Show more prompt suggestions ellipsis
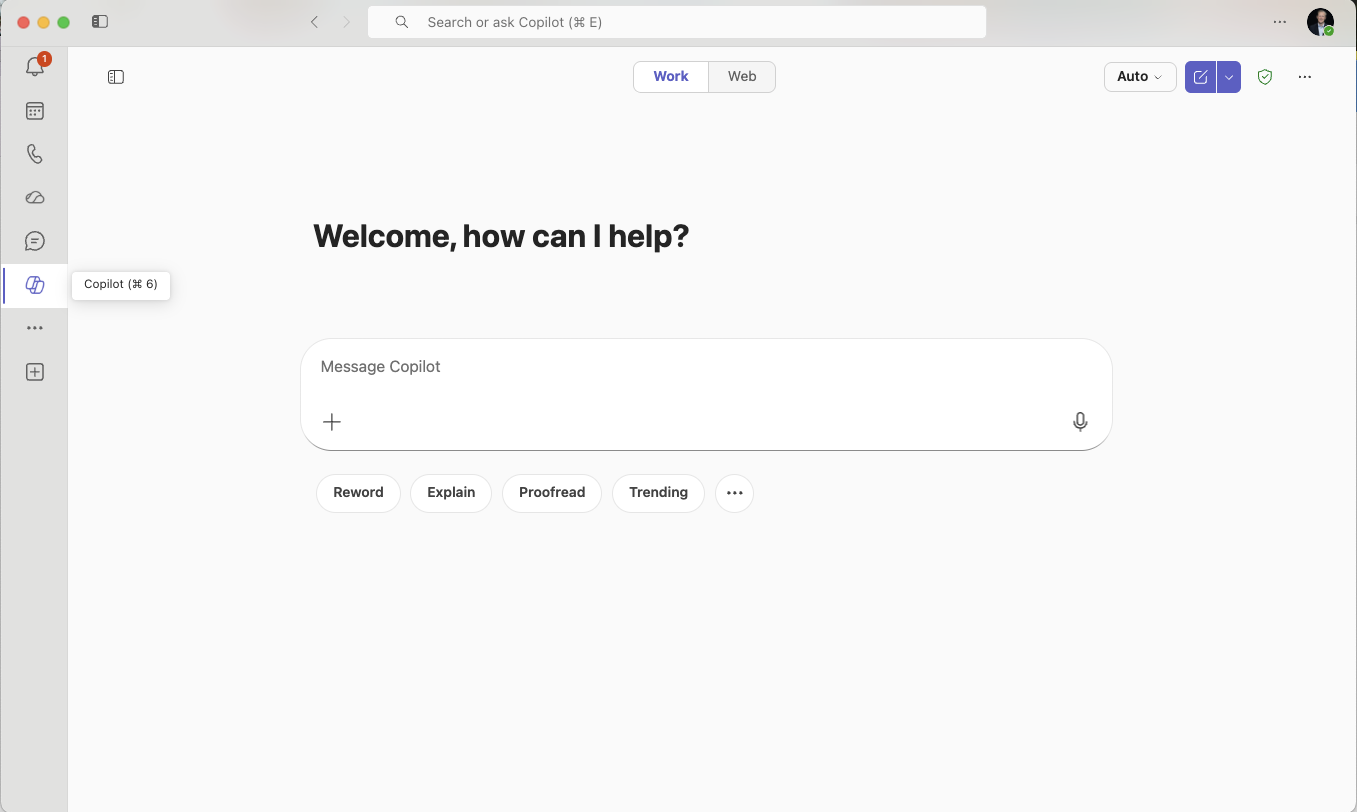This screenshot has height=812, width=1357. 735,493
